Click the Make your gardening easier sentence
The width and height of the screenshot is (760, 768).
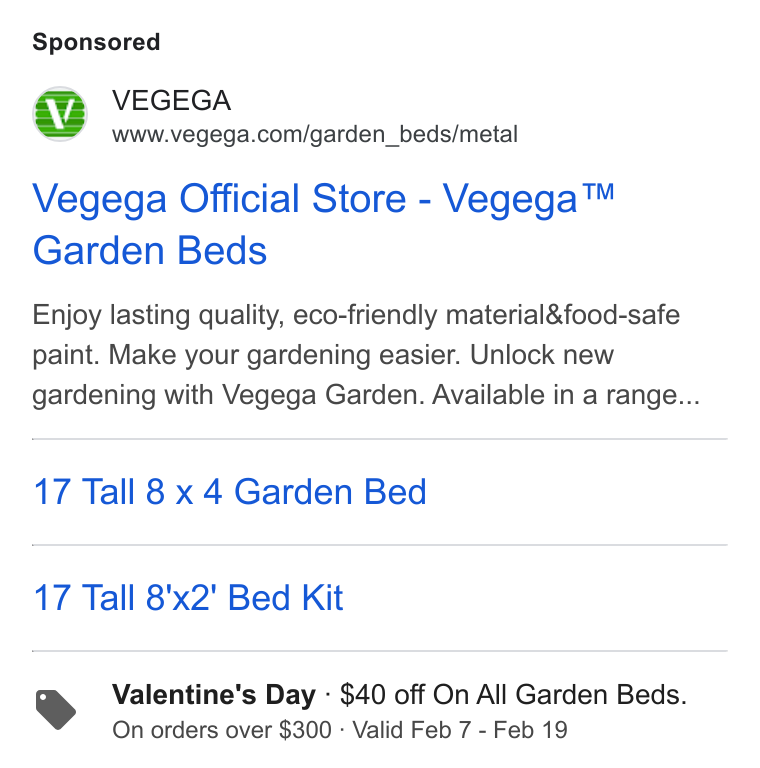[285, 355]
